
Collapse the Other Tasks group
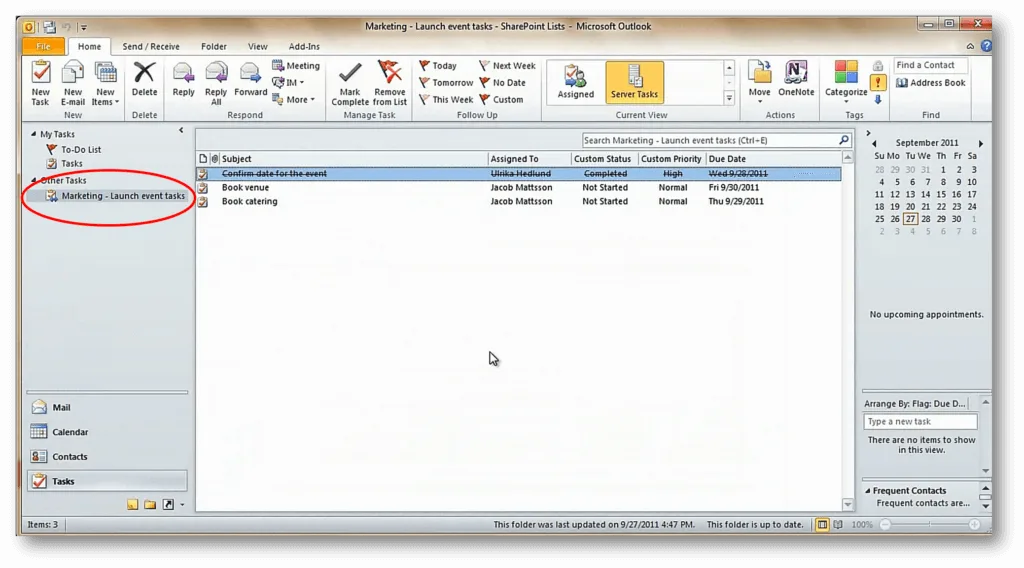[x=34, y=180]
